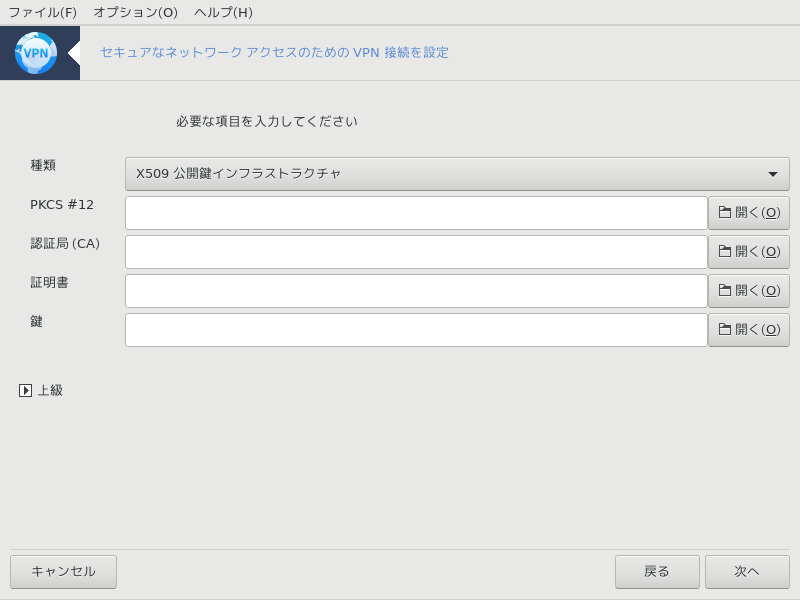Click folder icon beside 認証局 (CA) field
The image size is (800, 600).
(x=724, y=251)
